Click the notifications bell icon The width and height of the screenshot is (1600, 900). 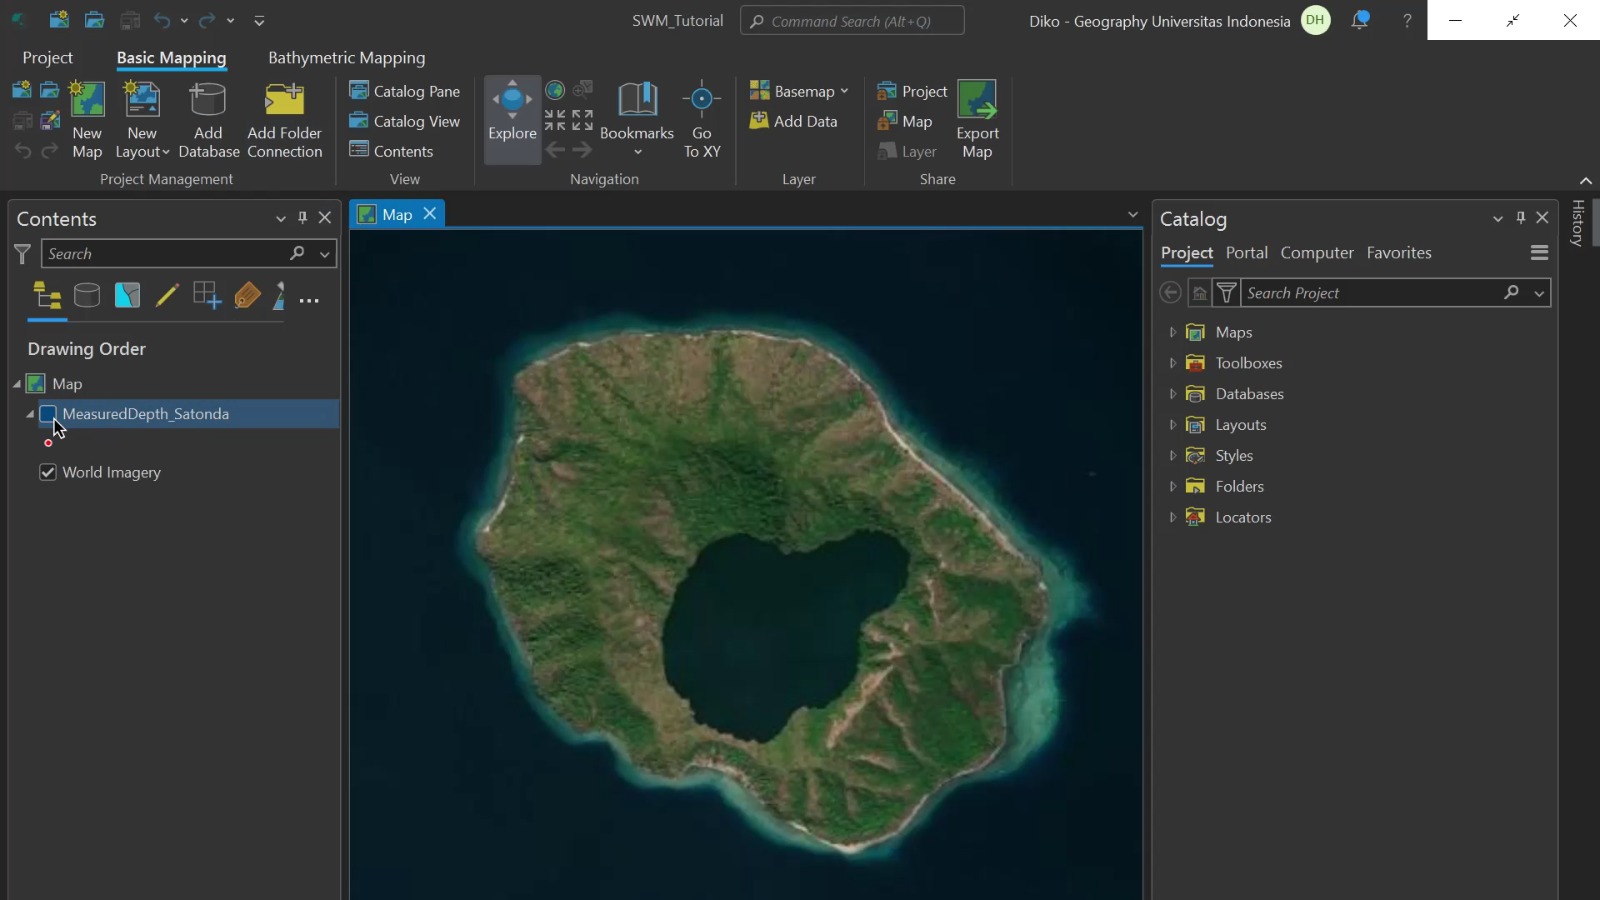[x=1360, y=20]
